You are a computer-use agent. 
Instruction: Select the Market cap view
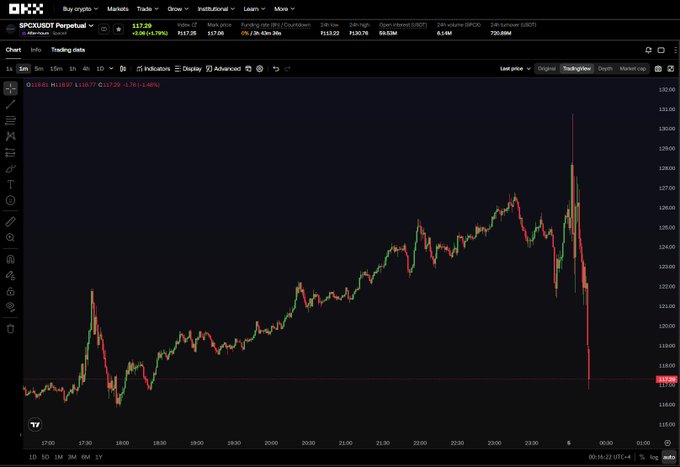[x=632, y=69]
